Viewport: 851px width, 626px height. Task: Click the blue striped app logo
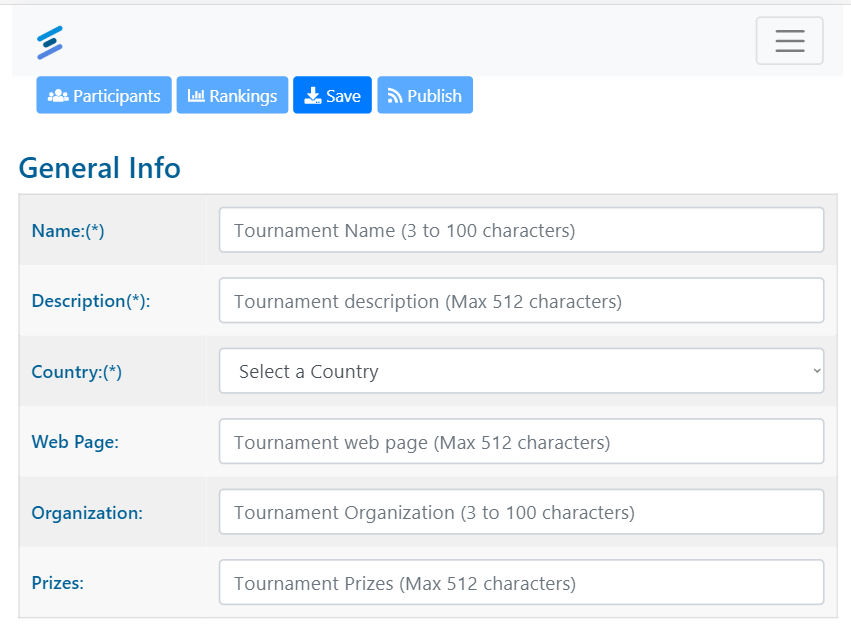(50, 42)
